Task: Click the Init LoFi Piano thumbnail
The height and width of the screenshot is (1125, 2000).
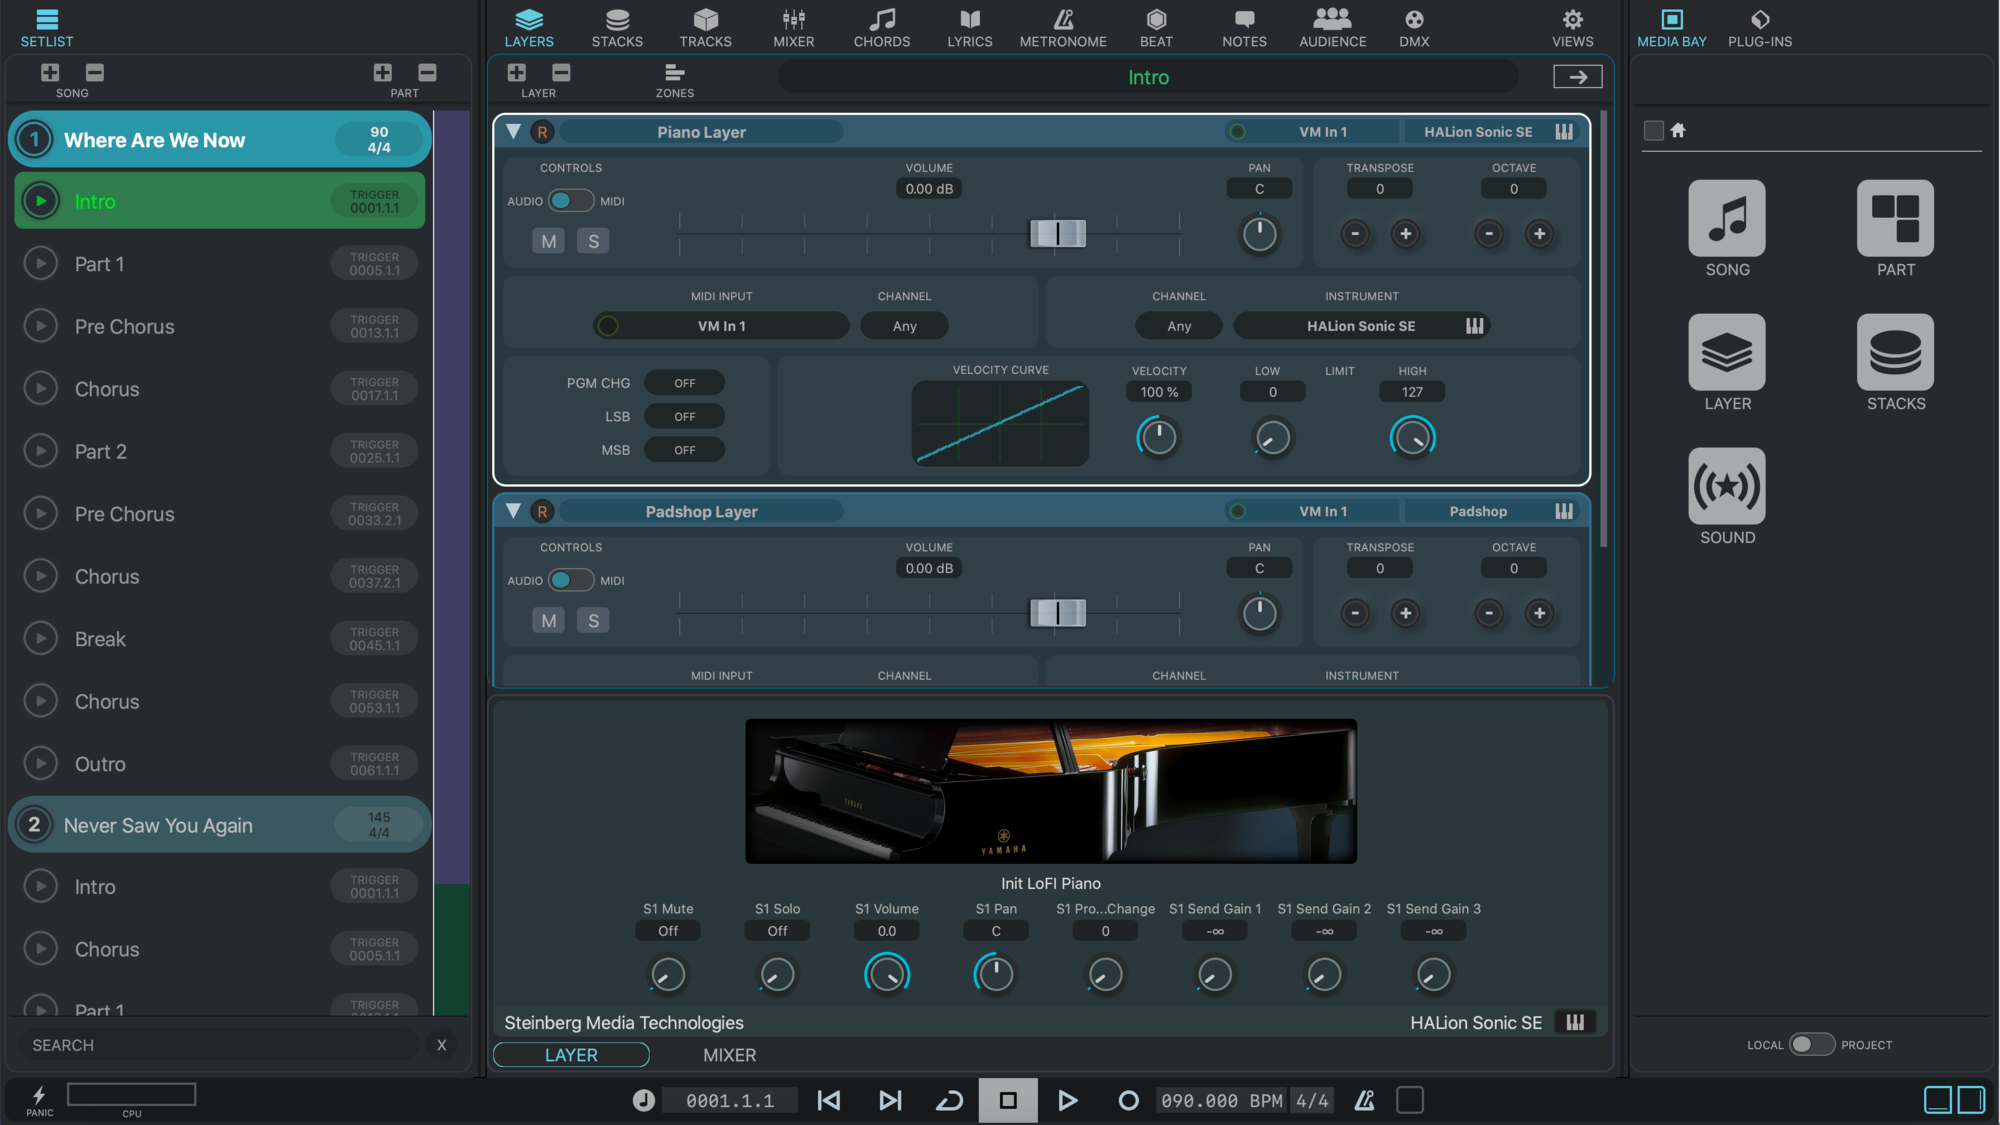Action: point(1048,791)
